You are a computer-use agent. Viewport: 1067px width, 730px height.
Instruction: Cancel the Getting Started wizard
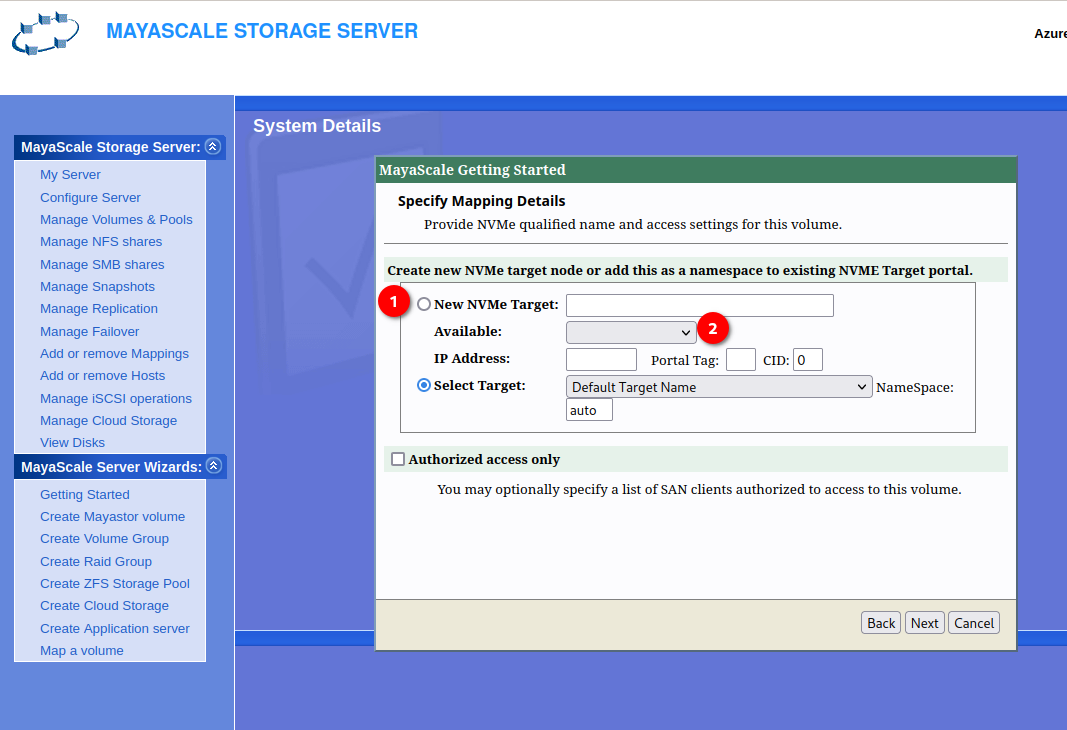tap(973, 623)
